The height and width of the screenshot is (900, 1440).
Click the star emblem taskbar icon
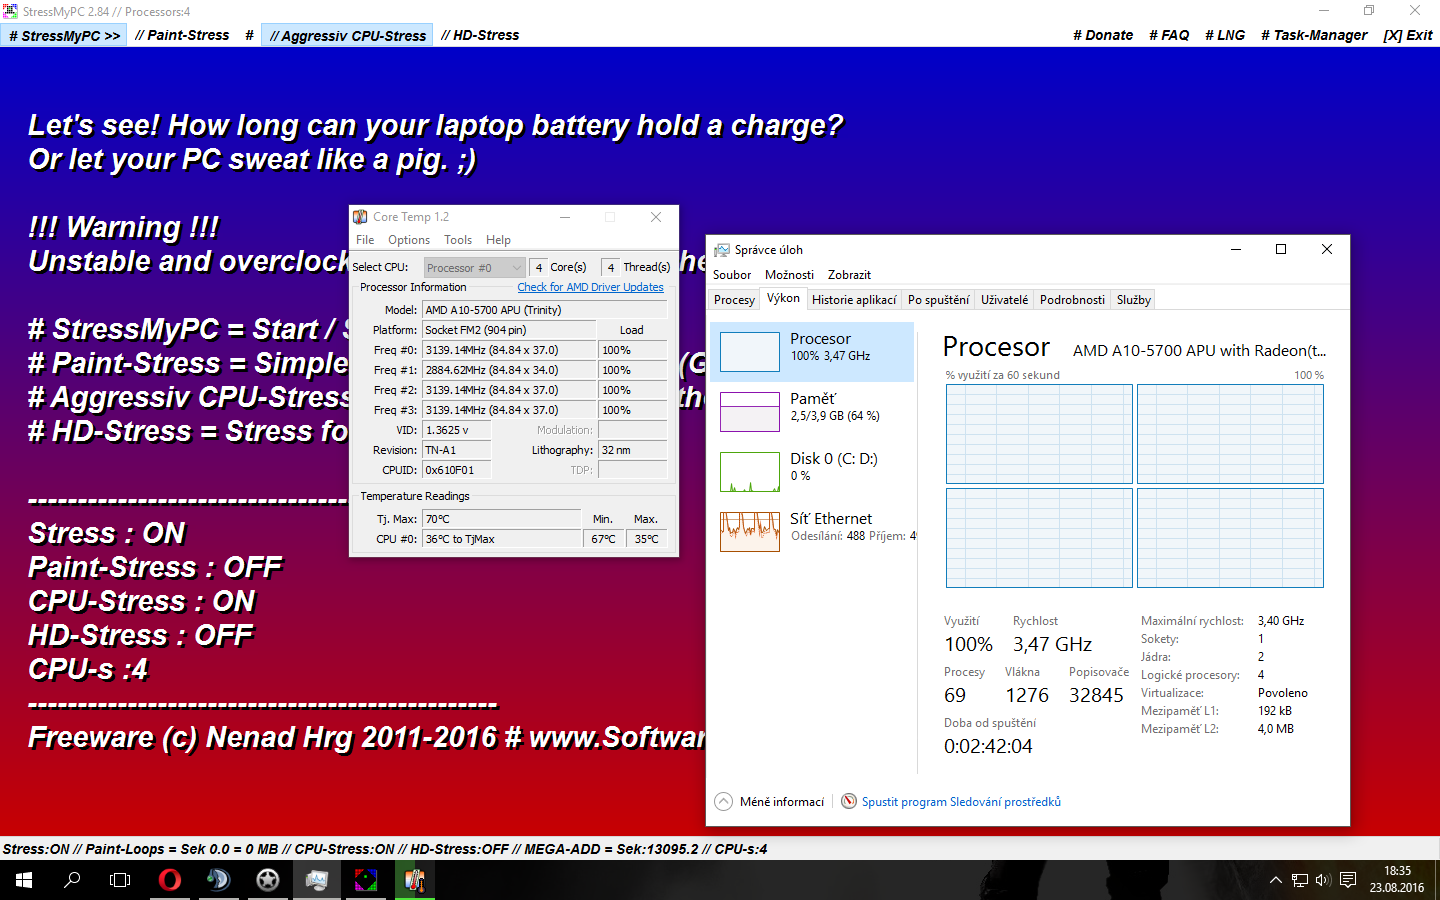pos(268,880)
